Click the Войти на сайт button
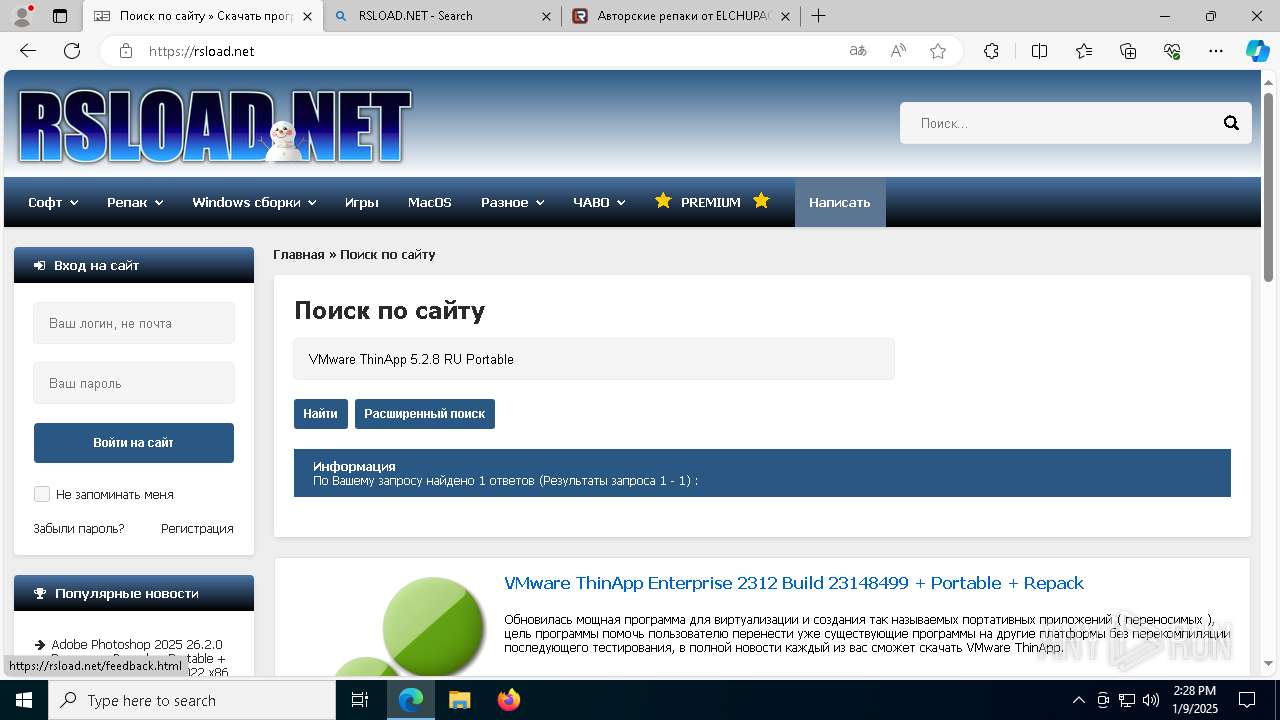Screen dimensions: 1280x720 134,443
